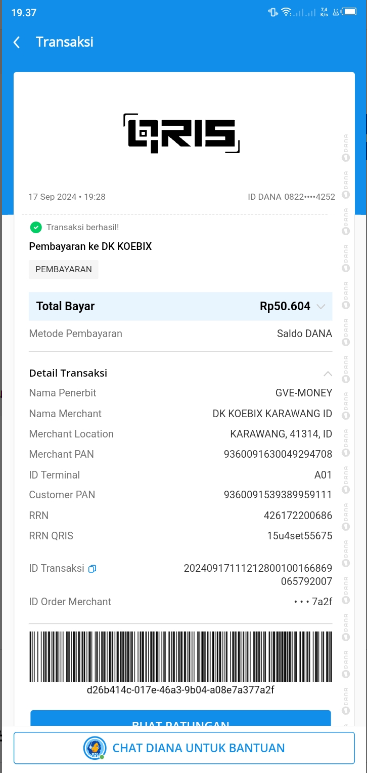Select the ID Terminal value A01
The width and height of the screenshot is (367, 773).
[323, 475]
